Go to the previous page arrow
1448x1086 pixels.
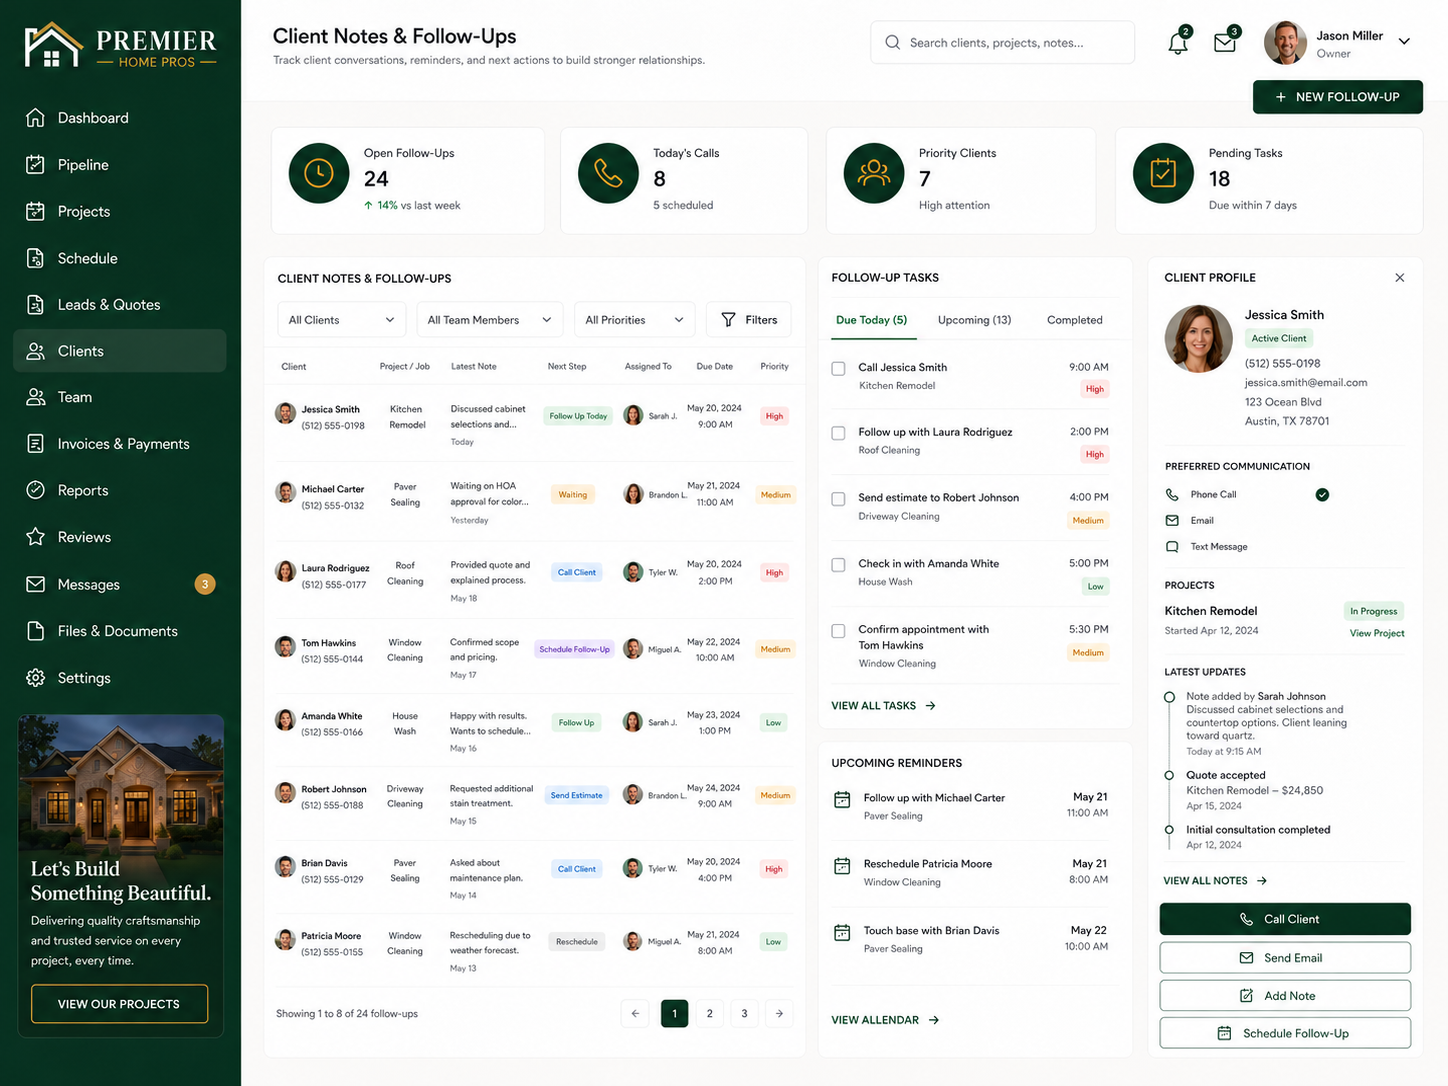point(635,1014)
